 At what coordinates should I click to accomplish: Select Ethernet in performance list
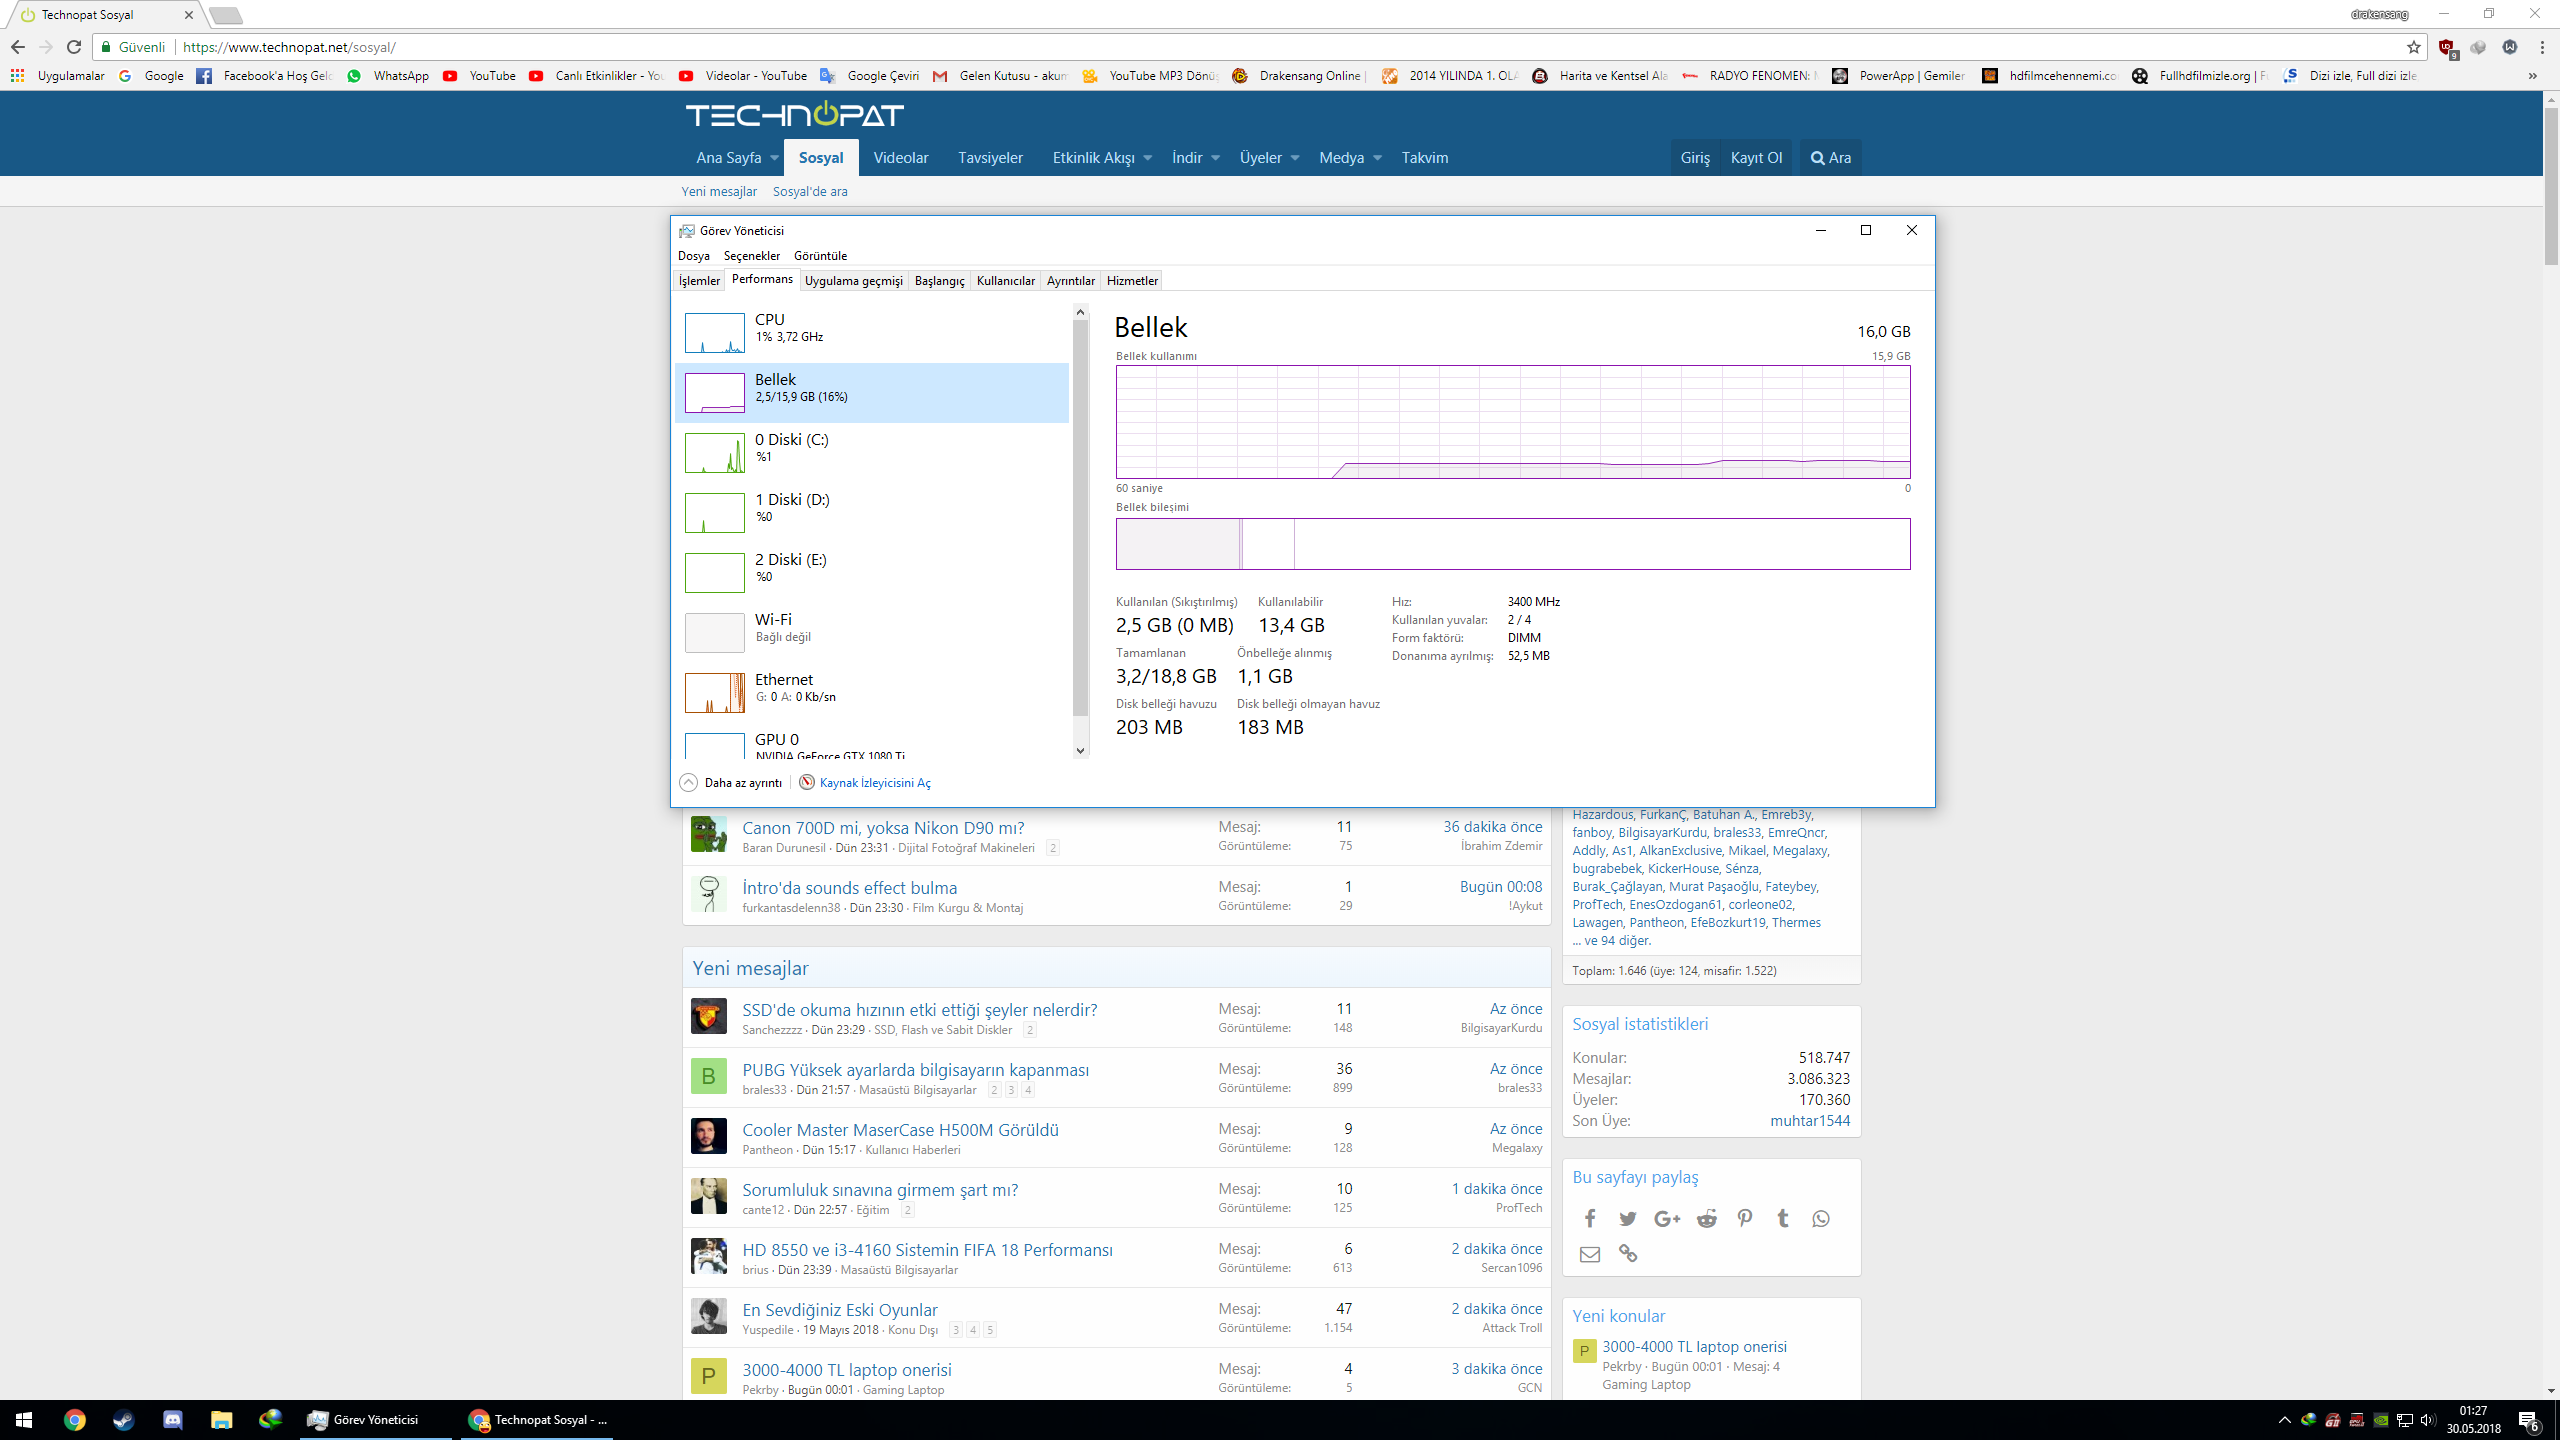(x=872, y=692)
